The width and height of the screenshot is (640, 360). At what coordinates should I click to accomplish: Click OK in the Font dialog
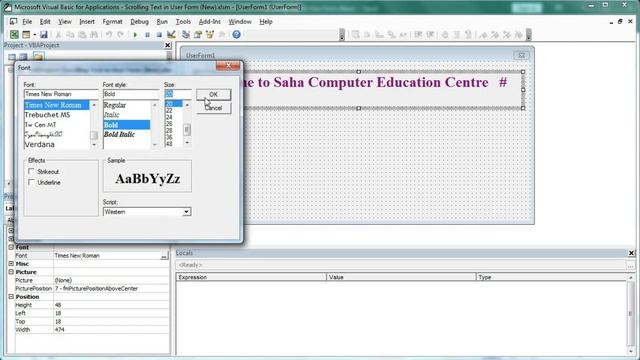point(213,94)
